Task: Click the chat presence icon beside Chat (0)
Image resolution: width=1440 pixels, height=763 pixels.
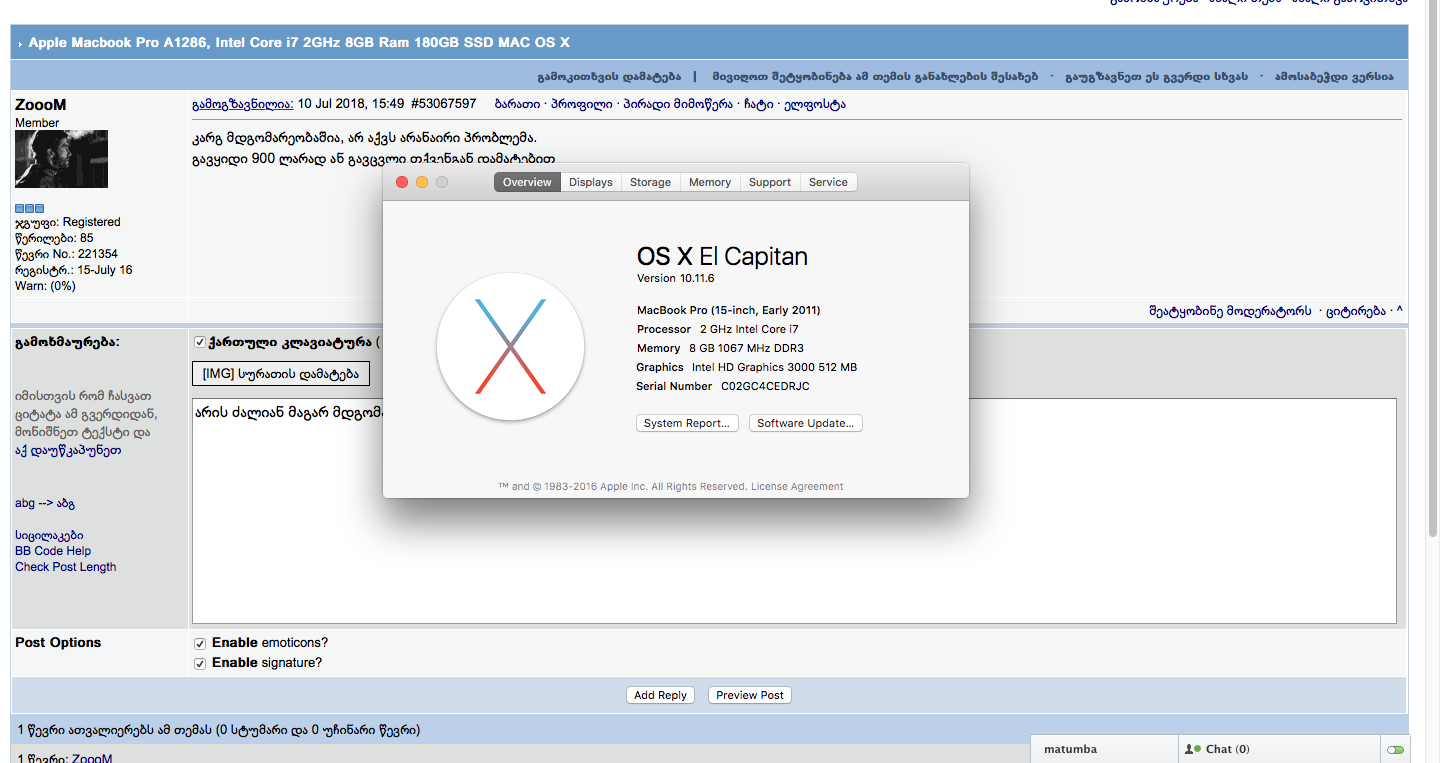Action: 1192,749
